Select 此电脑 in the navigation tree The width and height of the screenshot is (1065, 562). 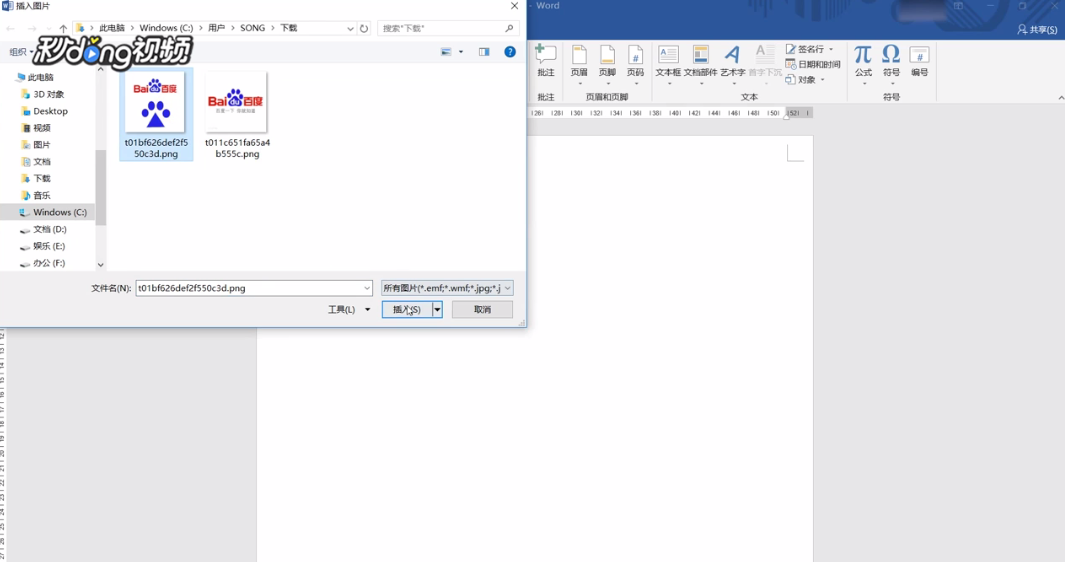[x=40, y=77]
